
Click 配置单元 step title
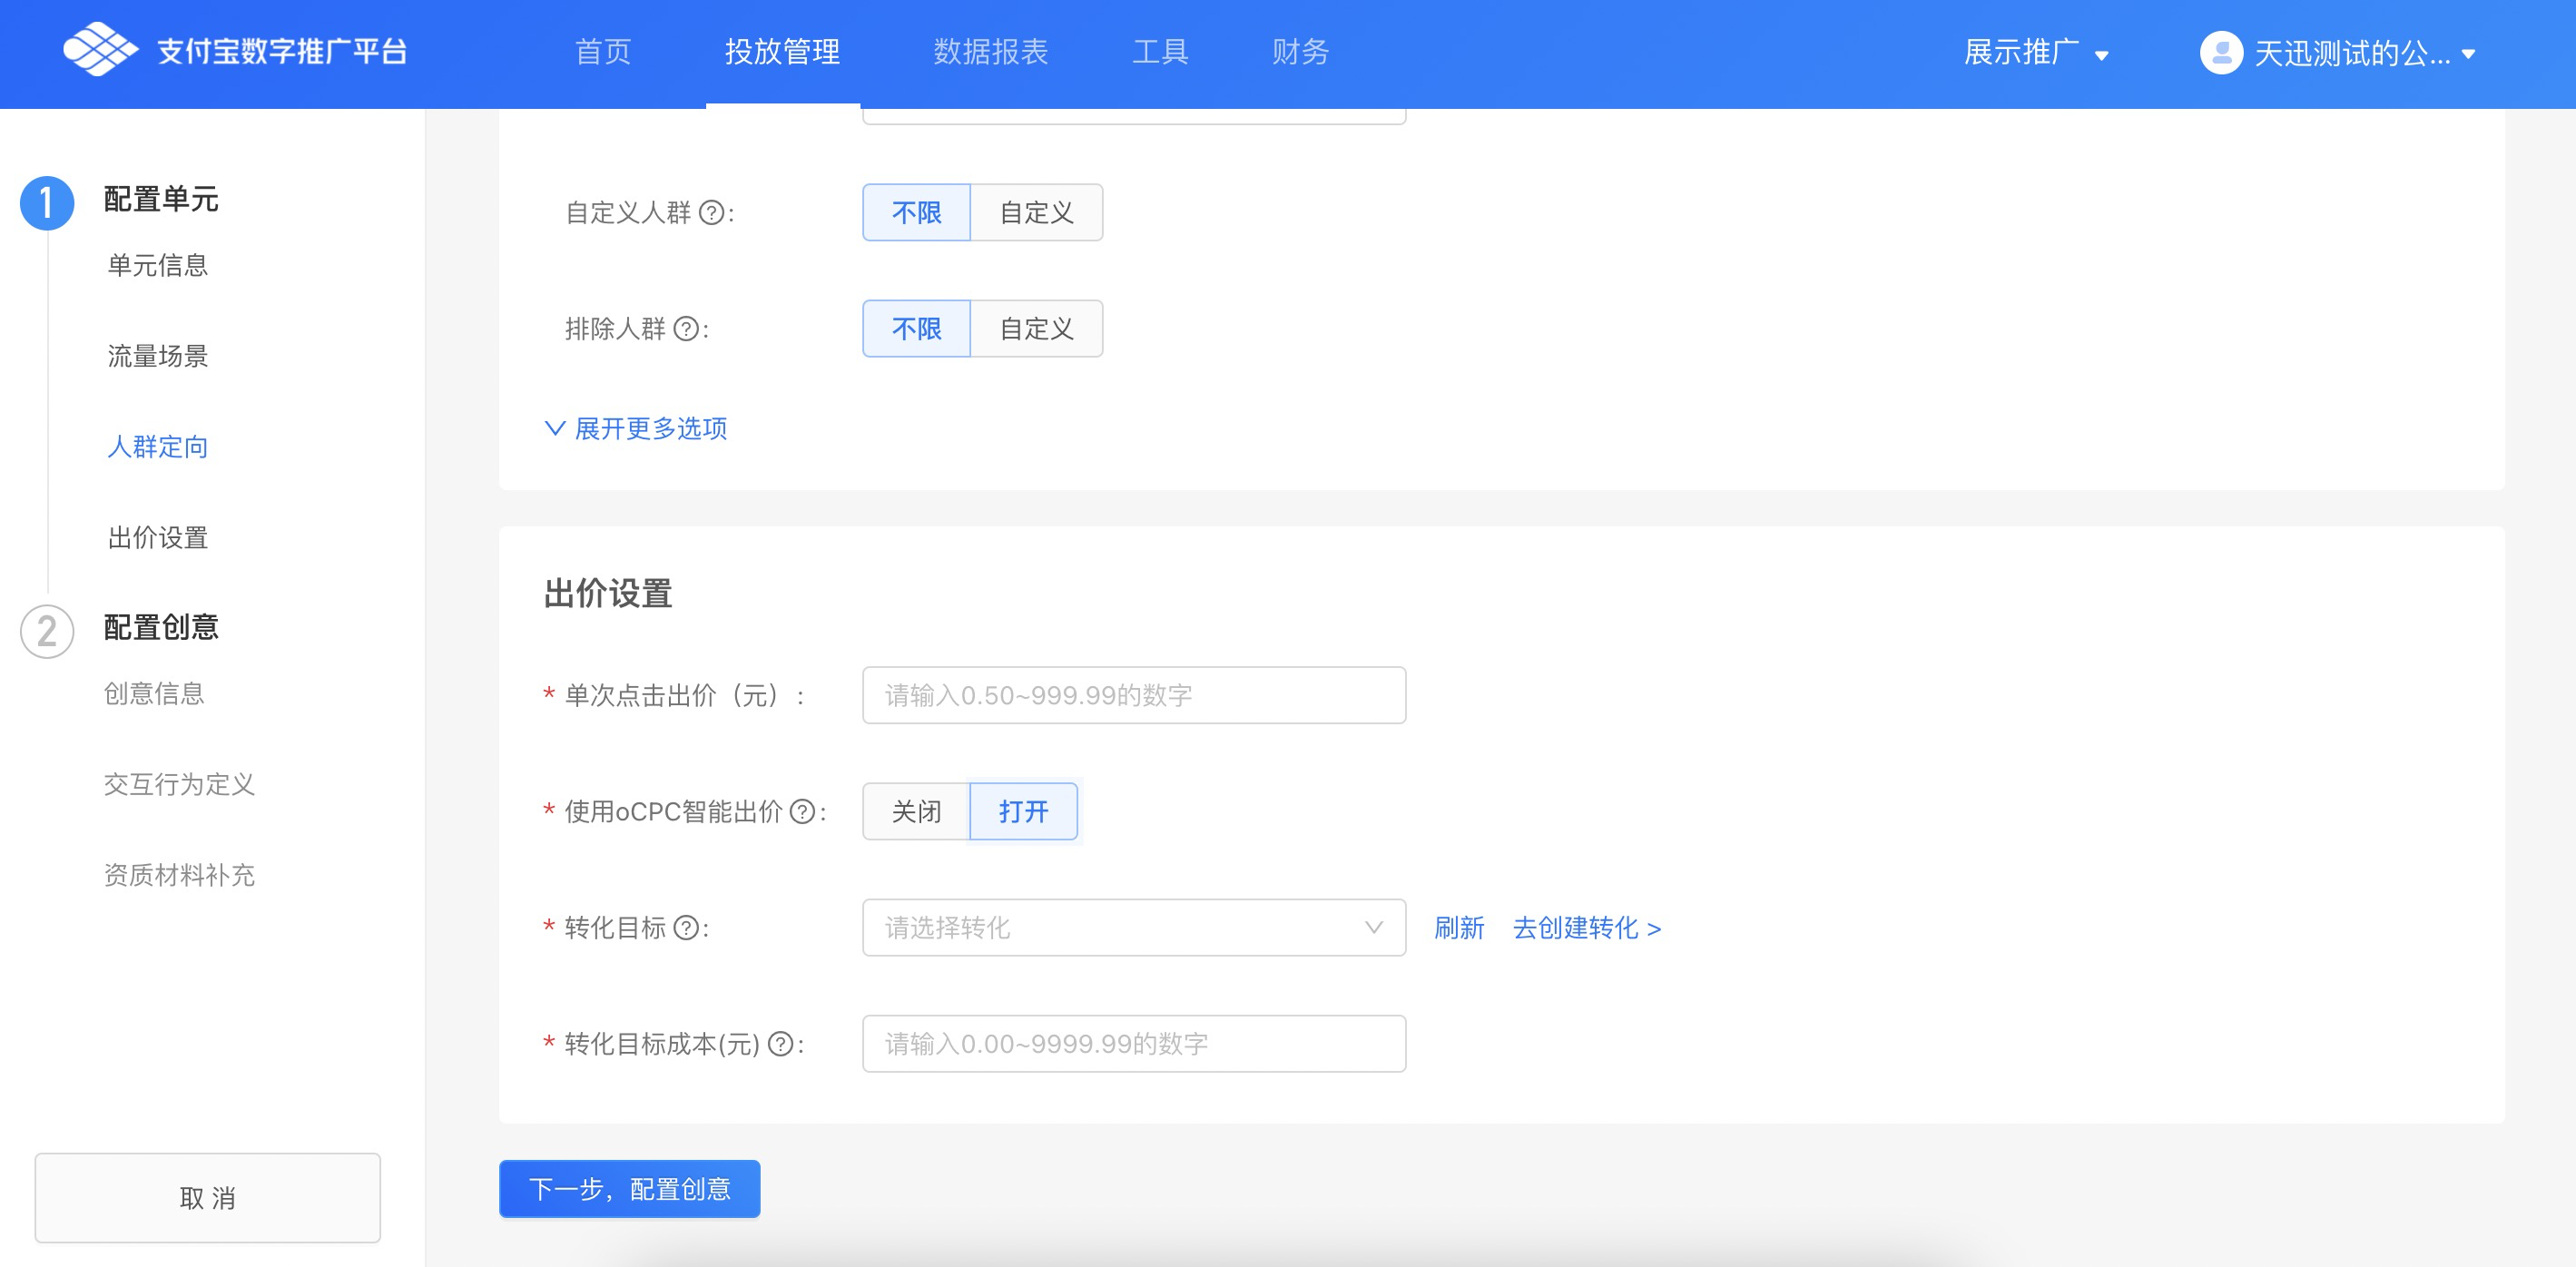161,199
